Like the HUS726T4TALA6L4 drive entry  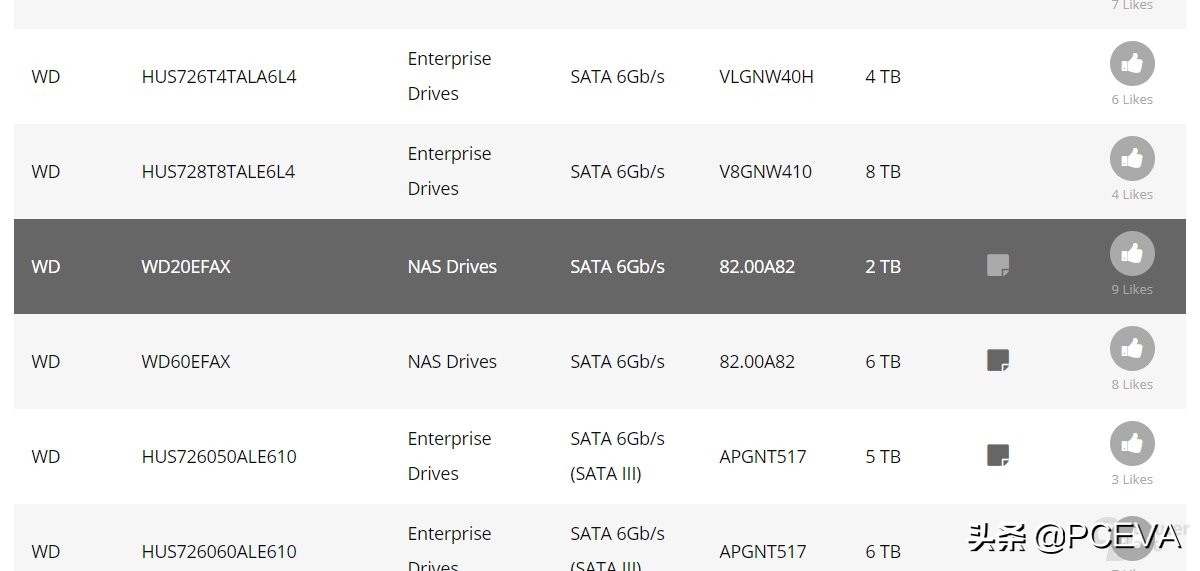coord(1132,64)
